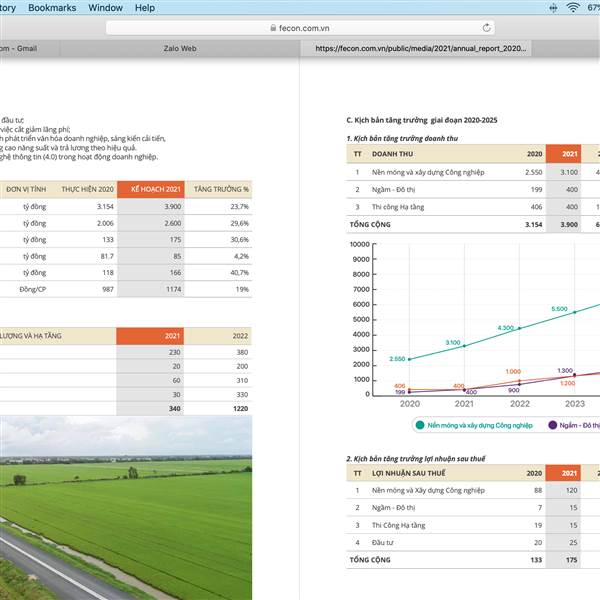Select the fecon annual report tab

416,49
